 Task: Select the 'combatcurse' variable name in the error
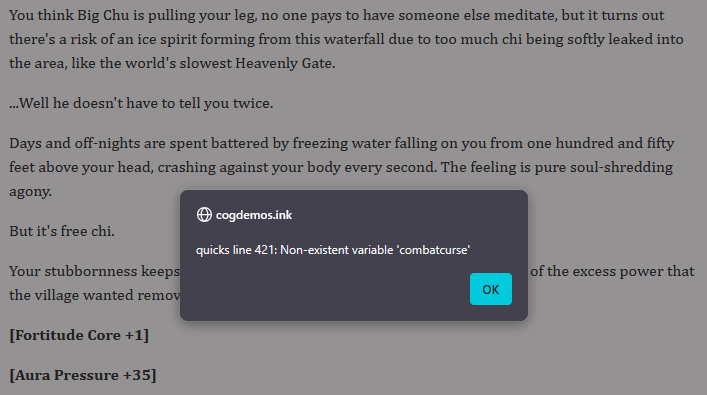click(433, 250)
